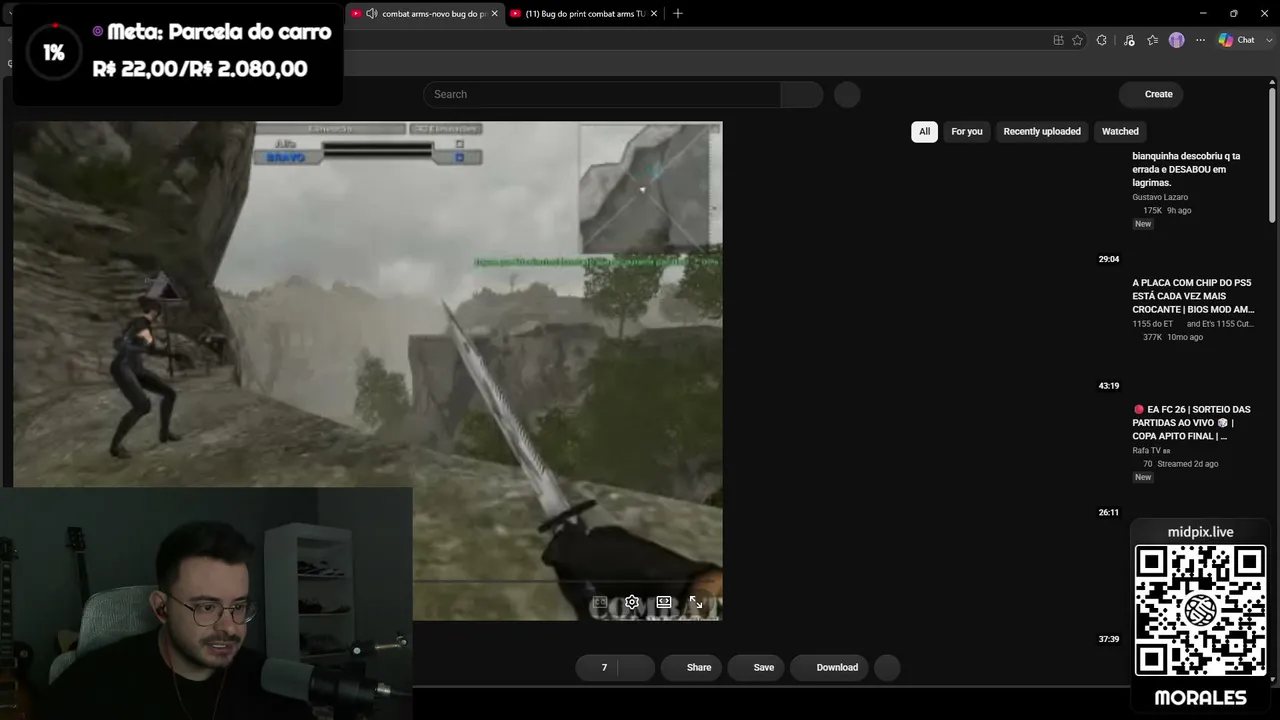Download the current video
This screenshot has width=1280, height=720.
coord(829,667)
